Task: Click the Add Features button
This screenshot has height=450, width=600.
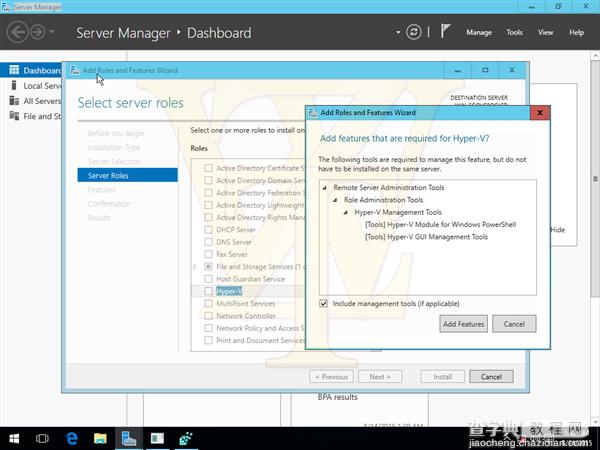Action: (x=463, y=324)
